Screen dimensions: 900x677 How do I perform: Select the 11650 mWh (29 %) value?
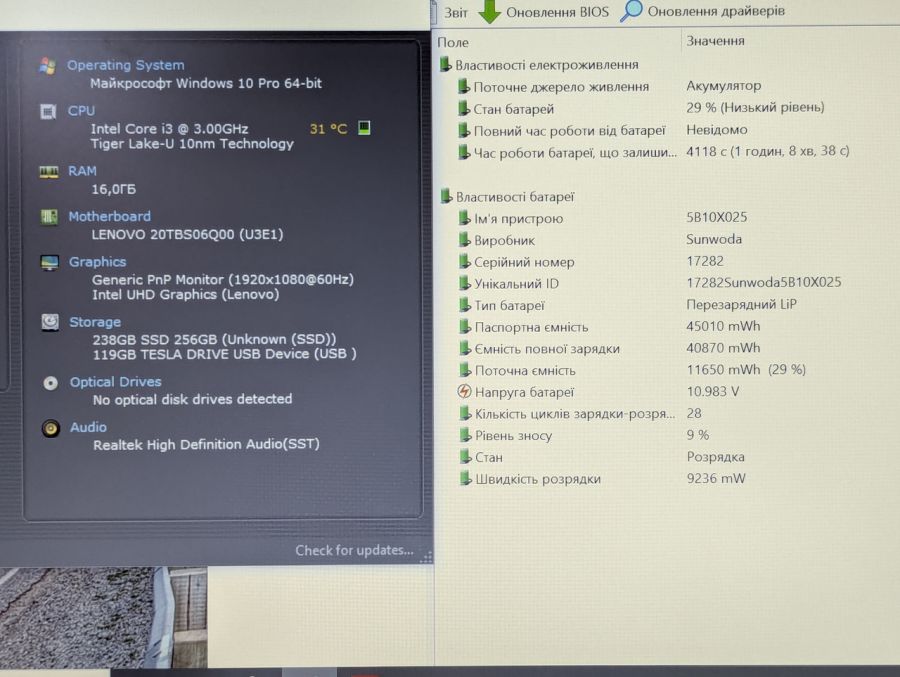pyautogui.click(x=746, y=370)
